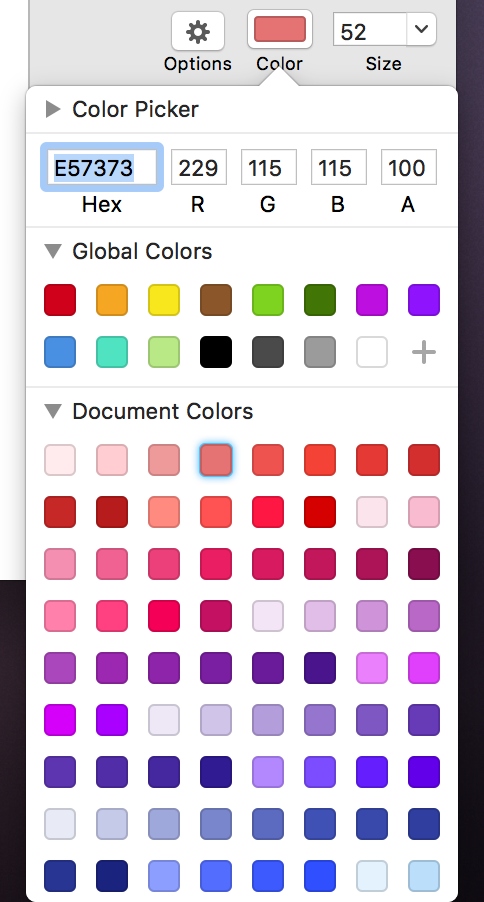Viewport: 484px width, 902px height.
Task: Select the highlighted salmon document color swatch
Action: click(216, 460)
